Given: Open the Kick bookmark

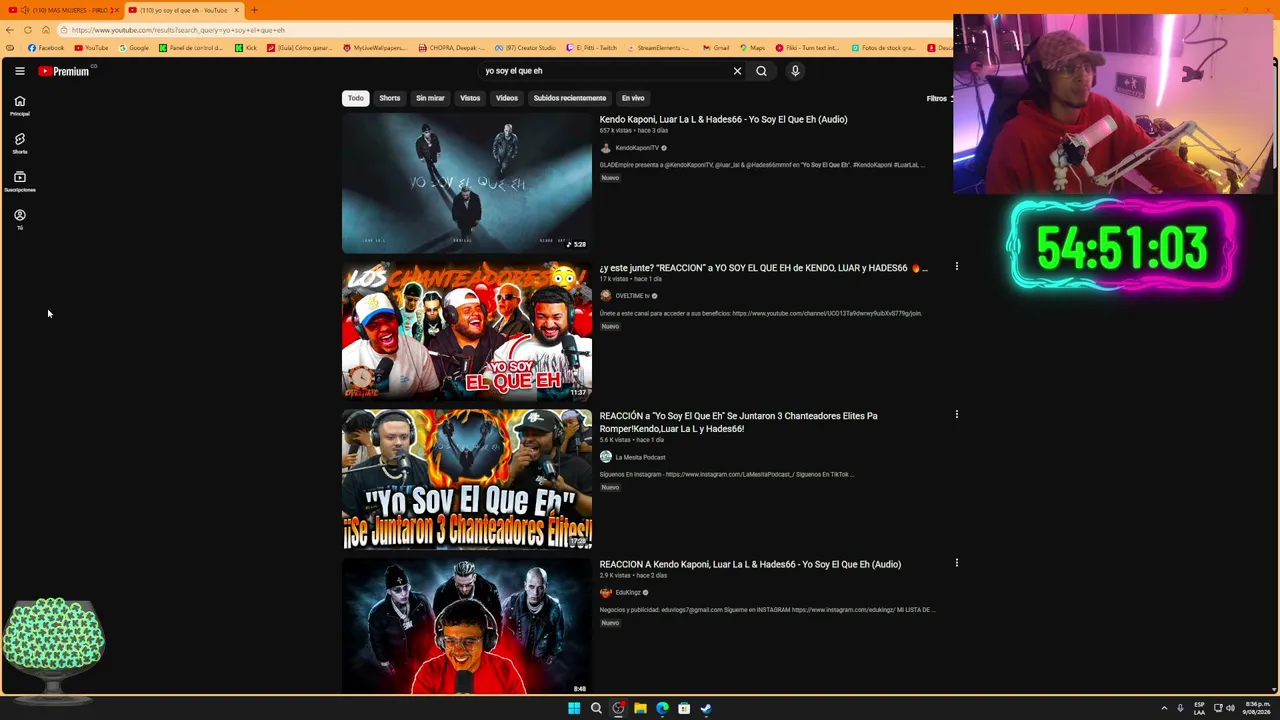Looking at the screenshot, I should tap(246, 48).
